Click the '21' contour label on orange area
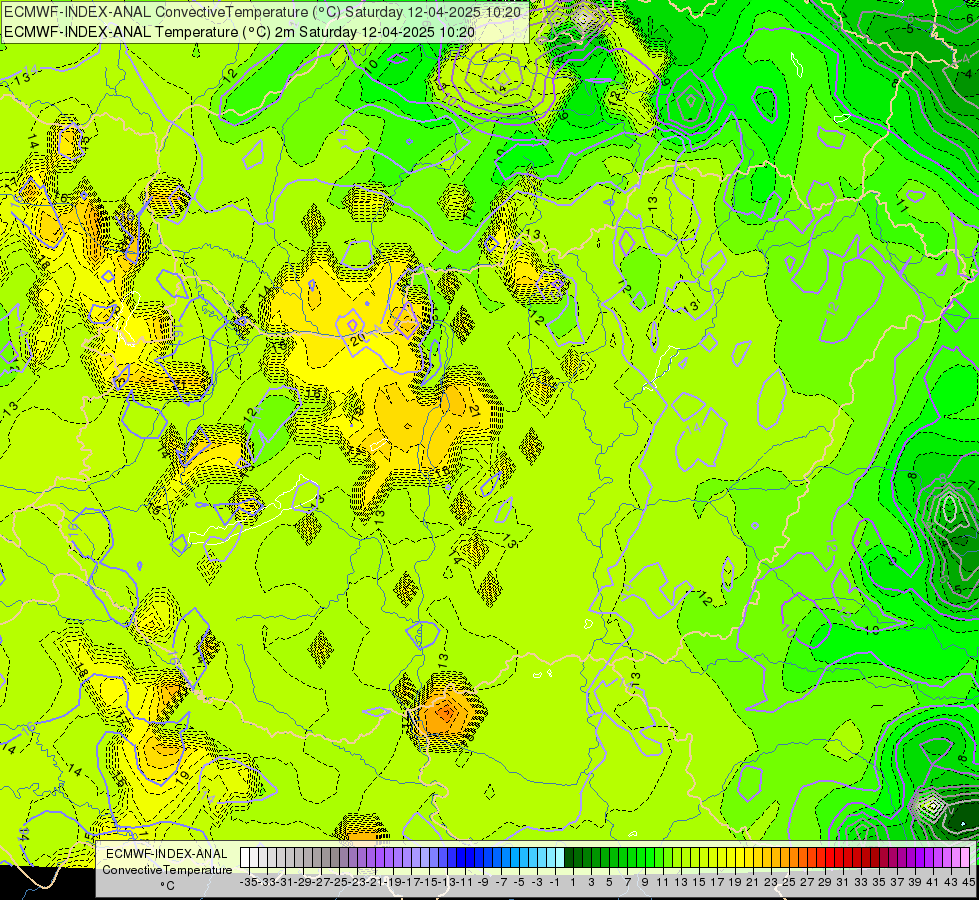The image size is (979, 900). (475, 410)
